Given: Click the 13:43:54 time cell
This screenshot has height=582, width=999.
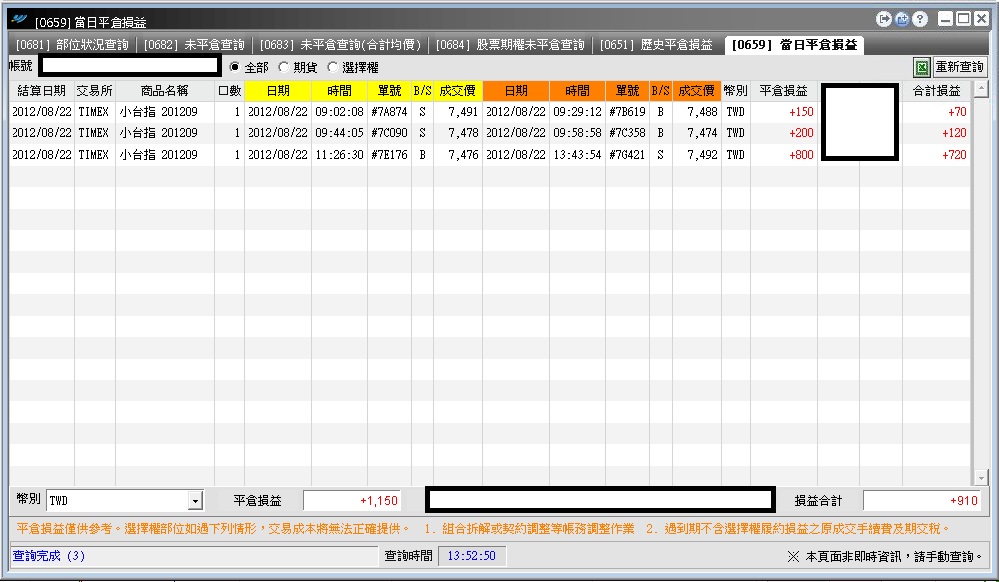Looking at the screenshot, I should 577,154.
